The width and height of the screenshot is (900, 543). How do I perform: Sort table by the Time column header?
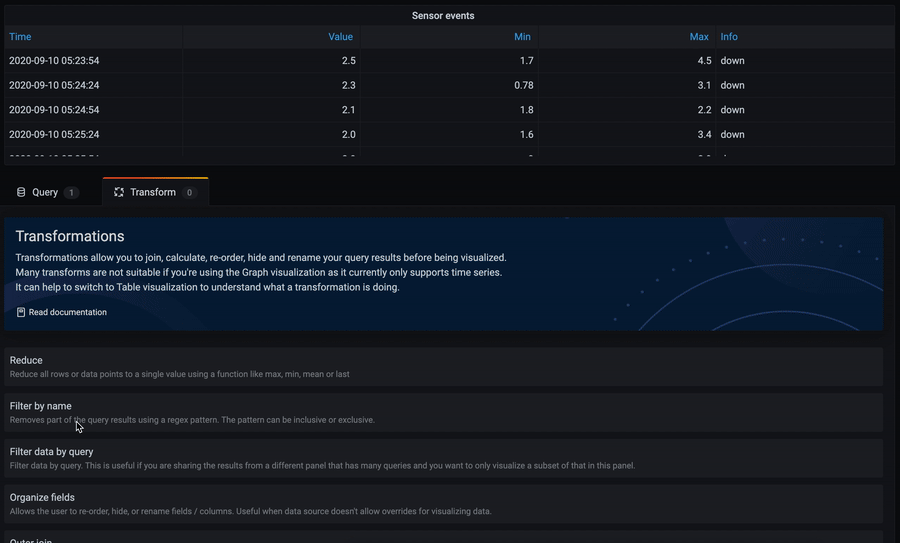[x=20, y=37]
